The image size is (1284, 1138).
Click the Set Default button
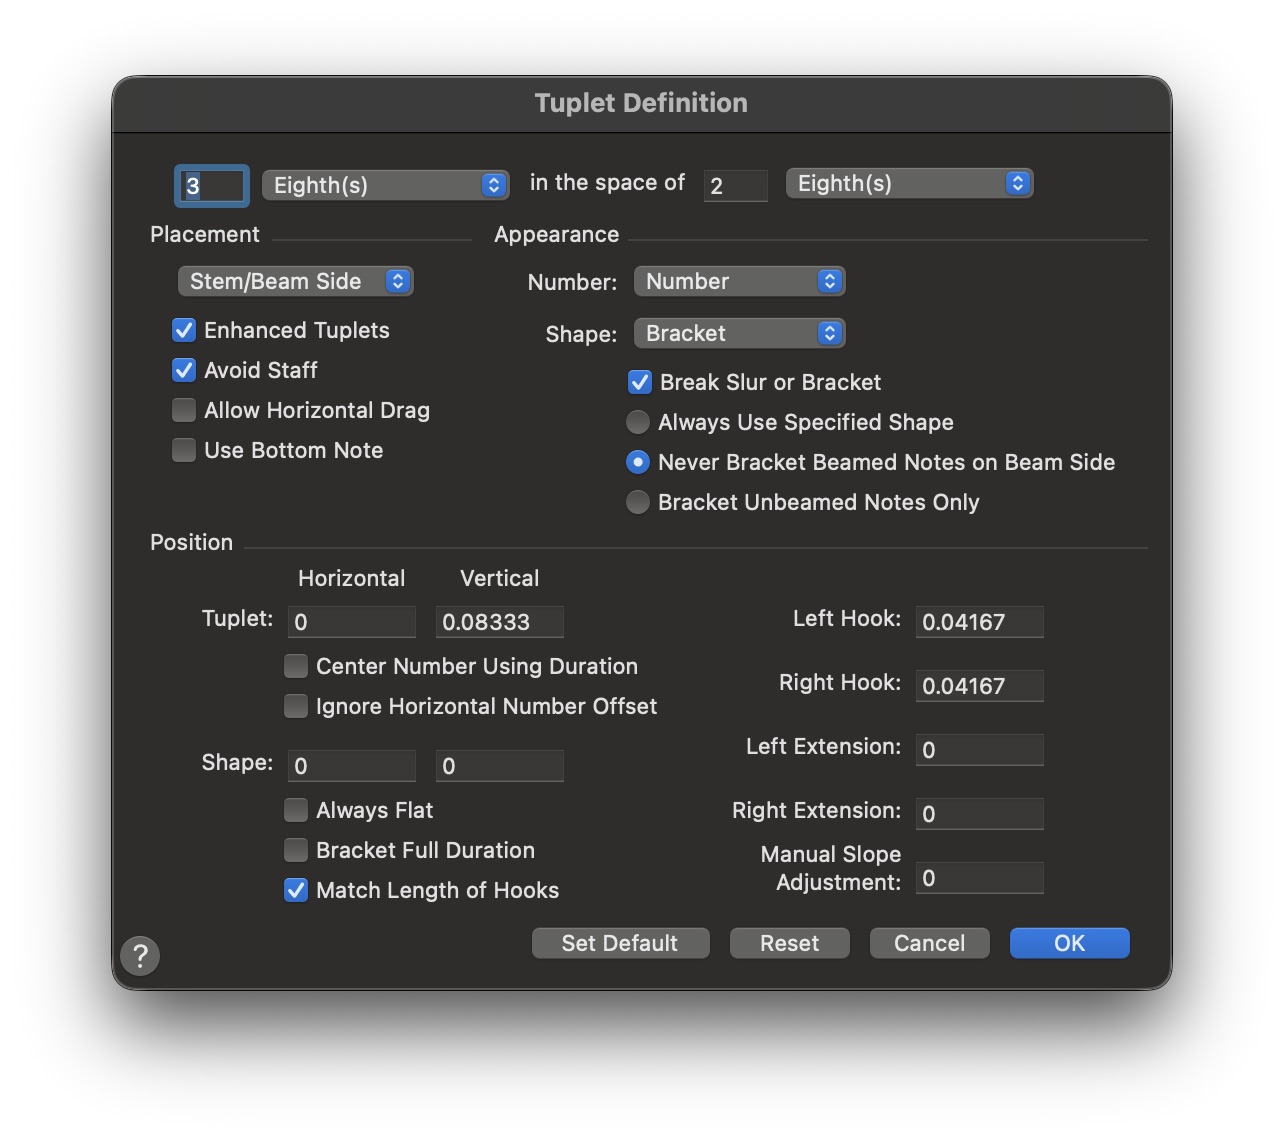pyautogui.click(x=620, y=943)
